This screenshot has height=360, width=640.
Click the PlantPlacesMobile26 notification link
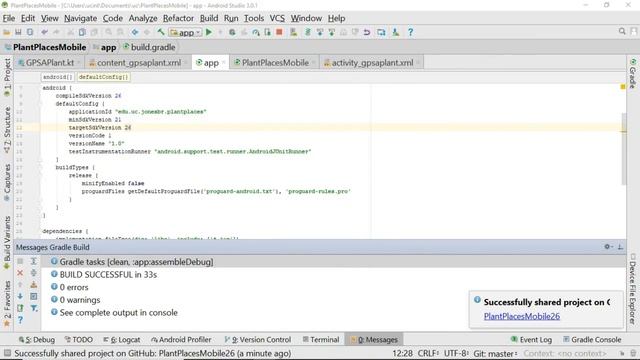pyautogui.click(x=522, y=316)
